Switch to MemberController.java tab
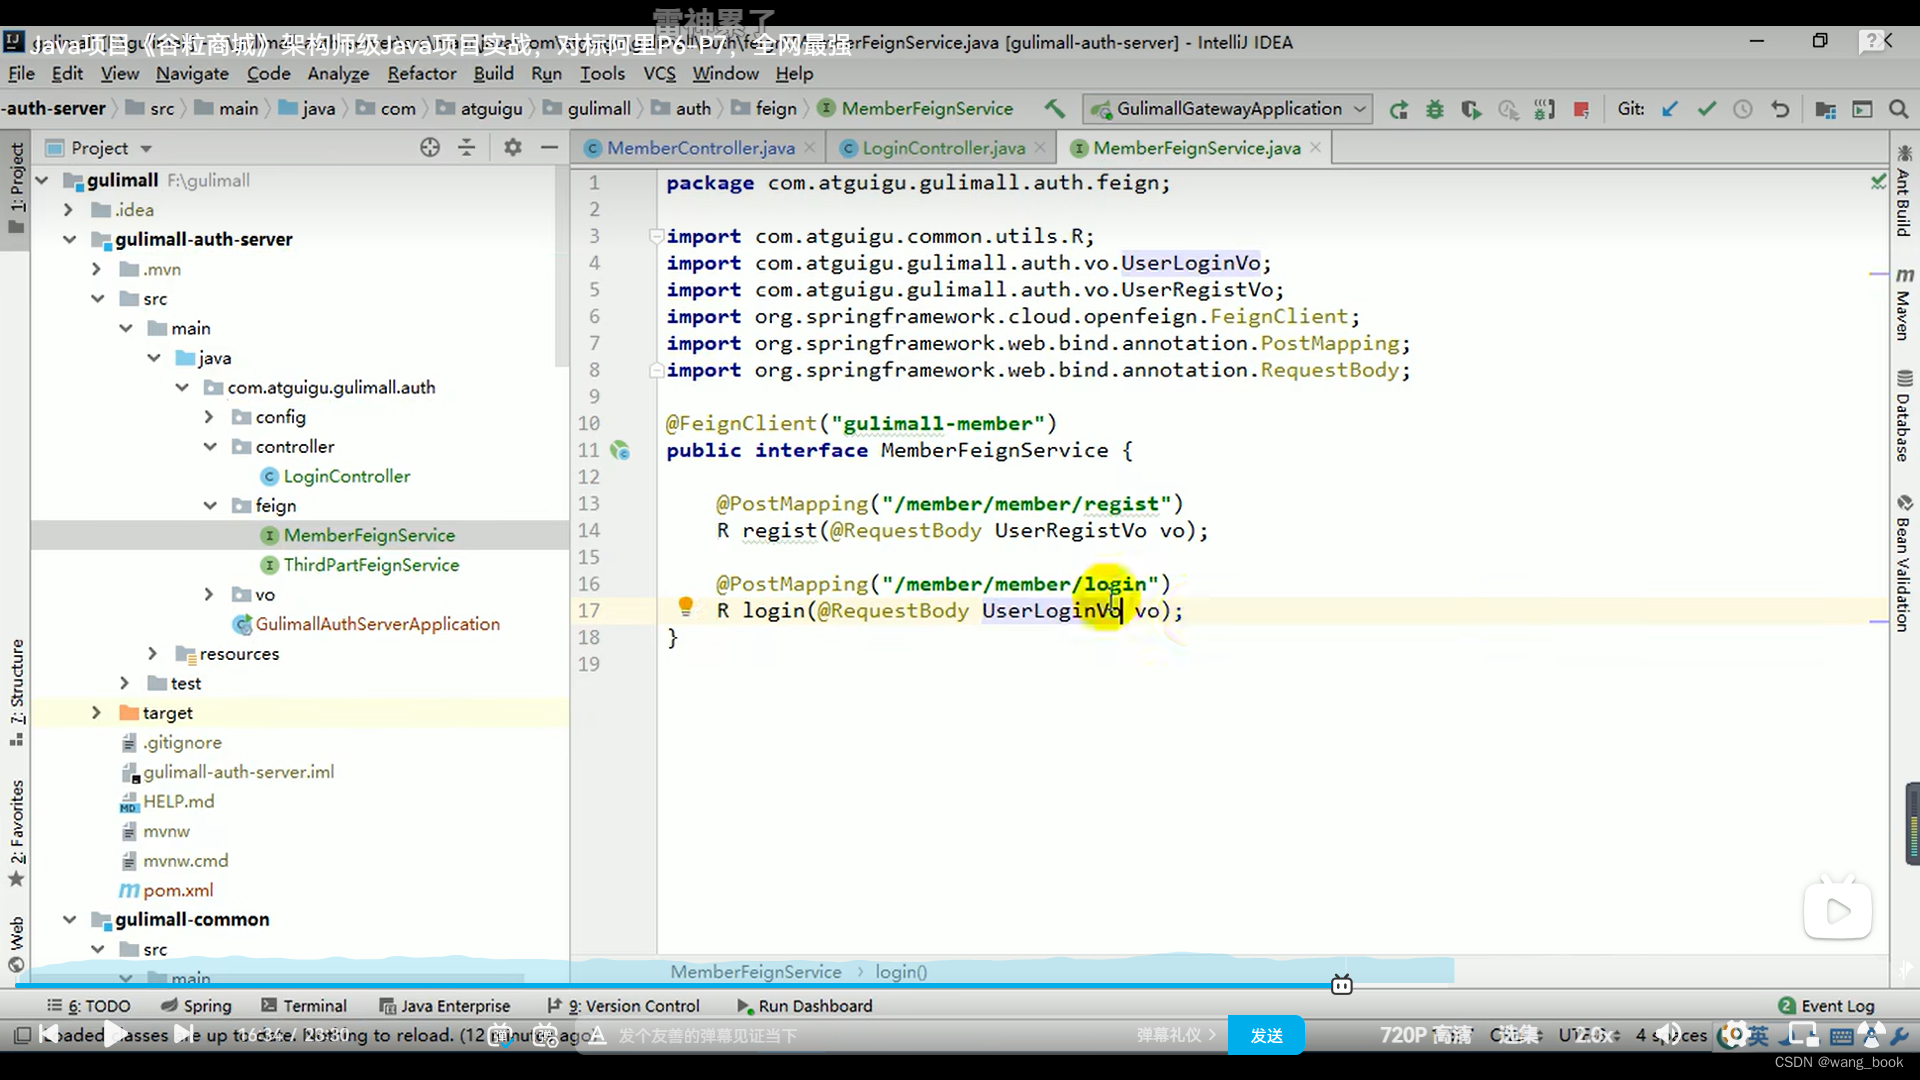The image size is (1920, 1080). pos(700,148)
